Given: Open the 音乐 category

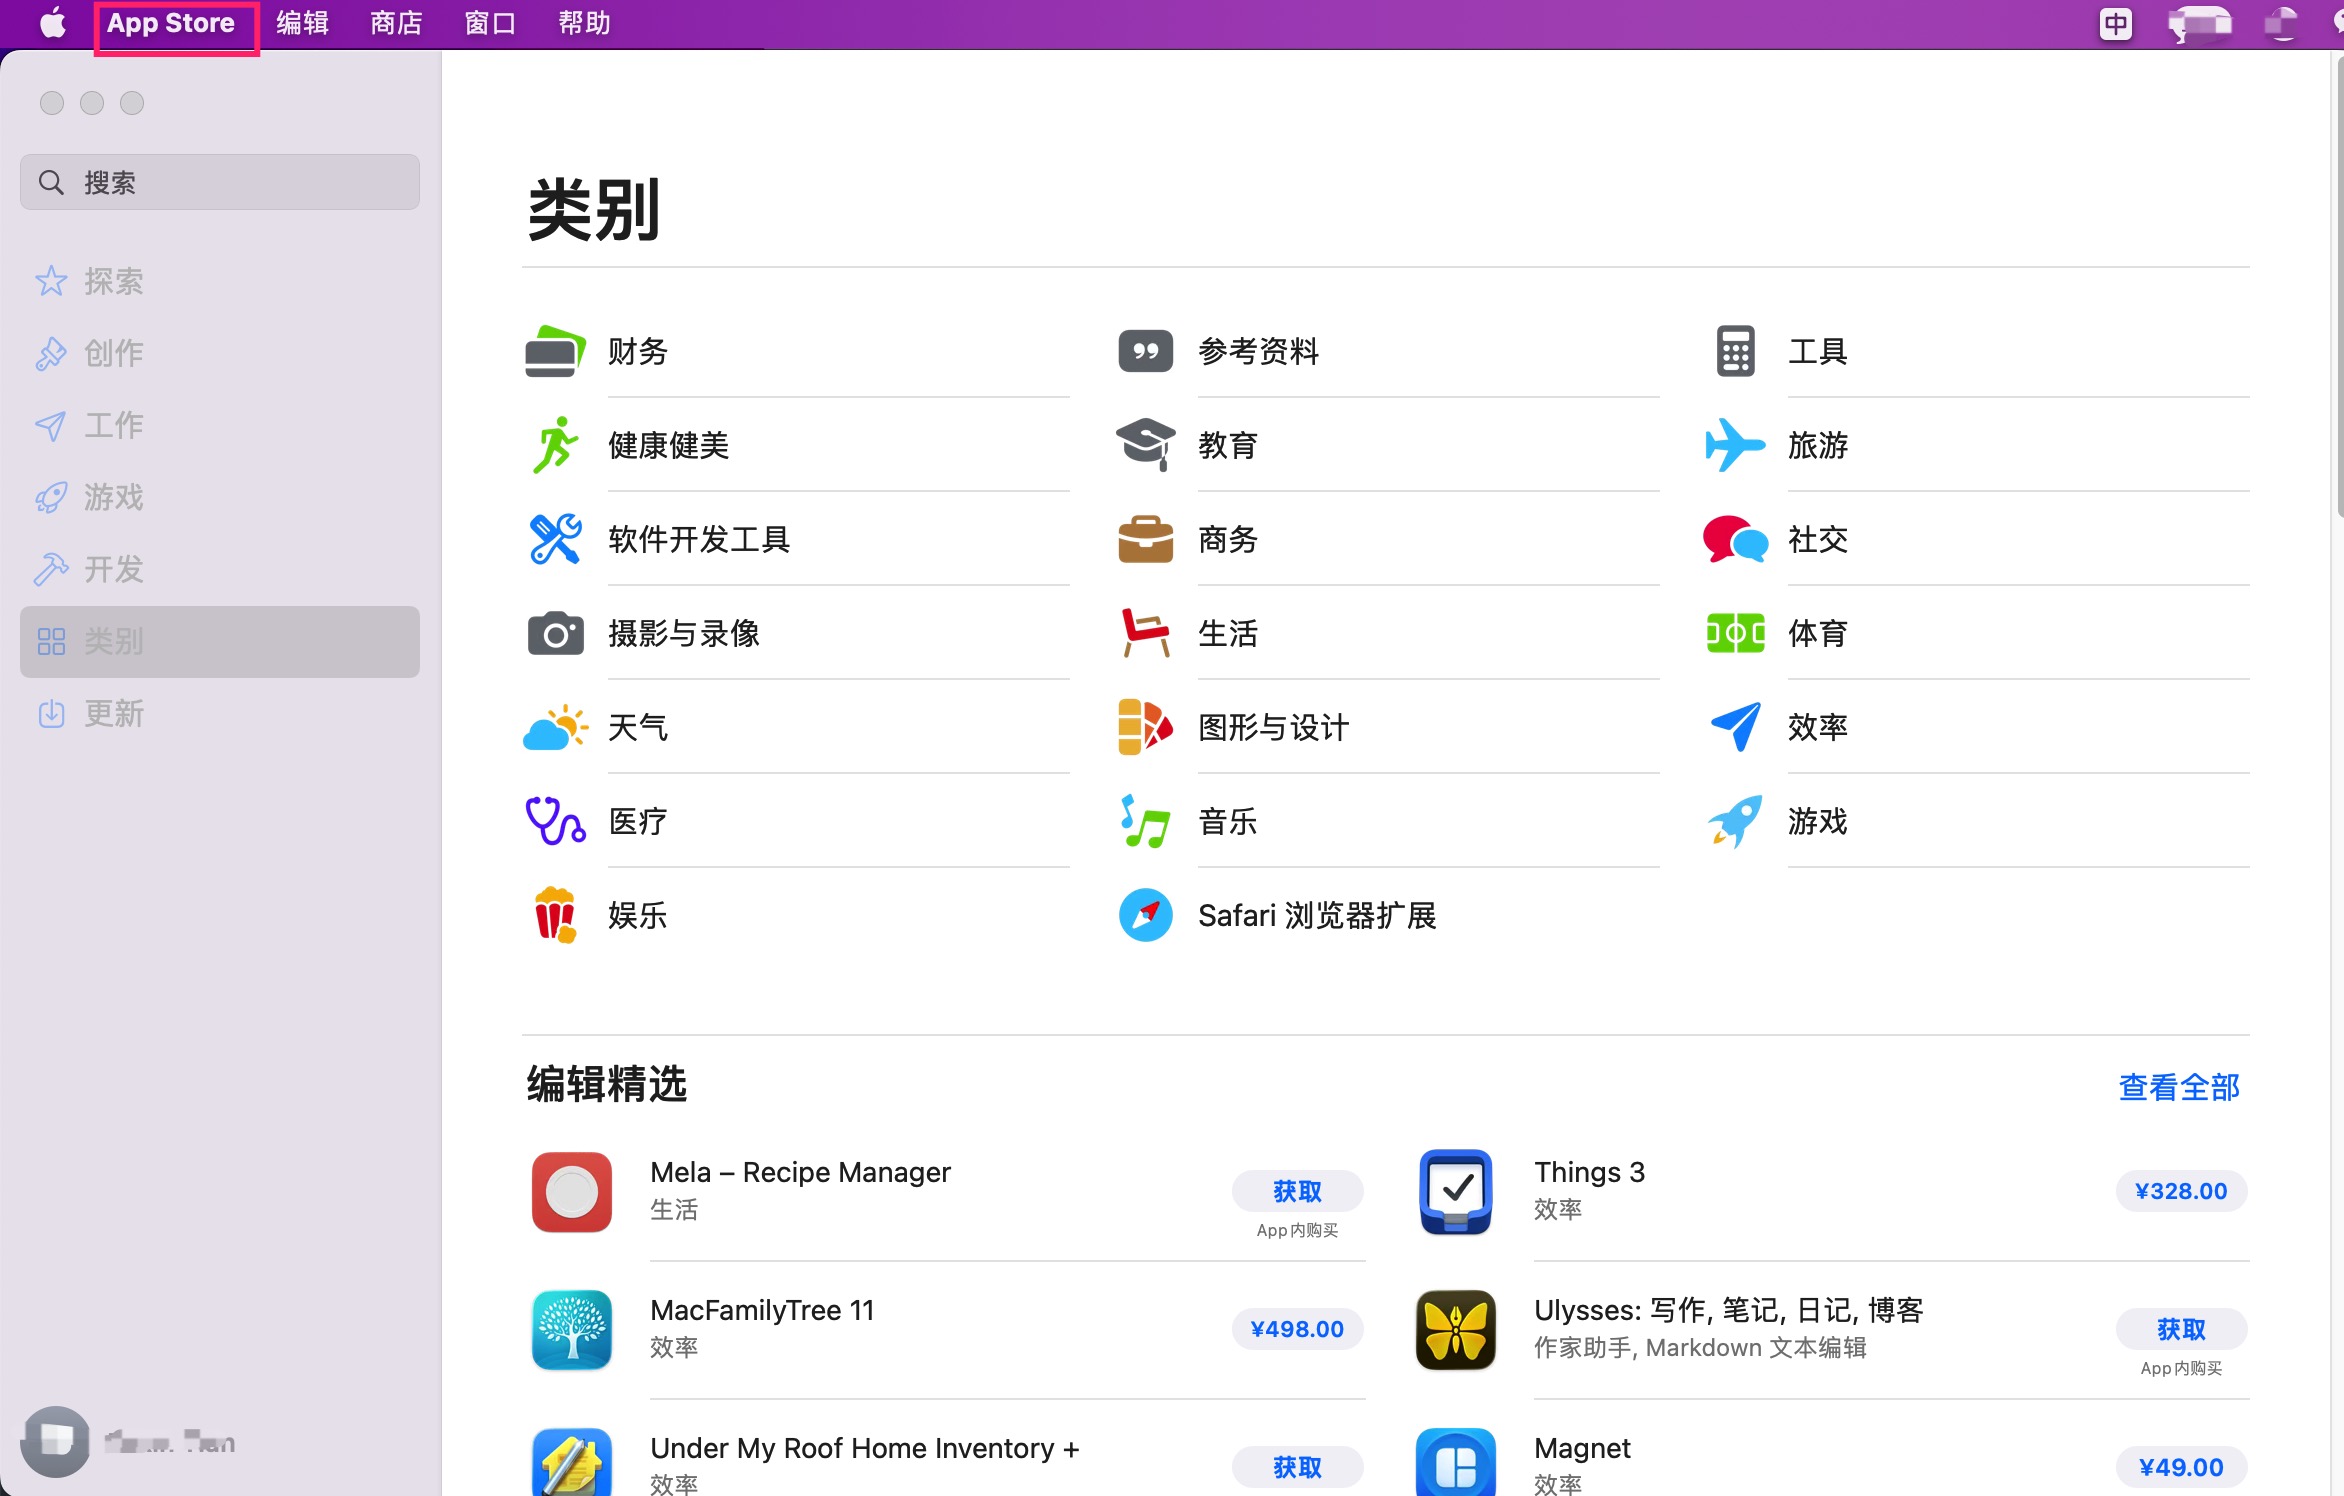Looking at the screenshot, I should pyautogui.click(x=1227, y=821).
